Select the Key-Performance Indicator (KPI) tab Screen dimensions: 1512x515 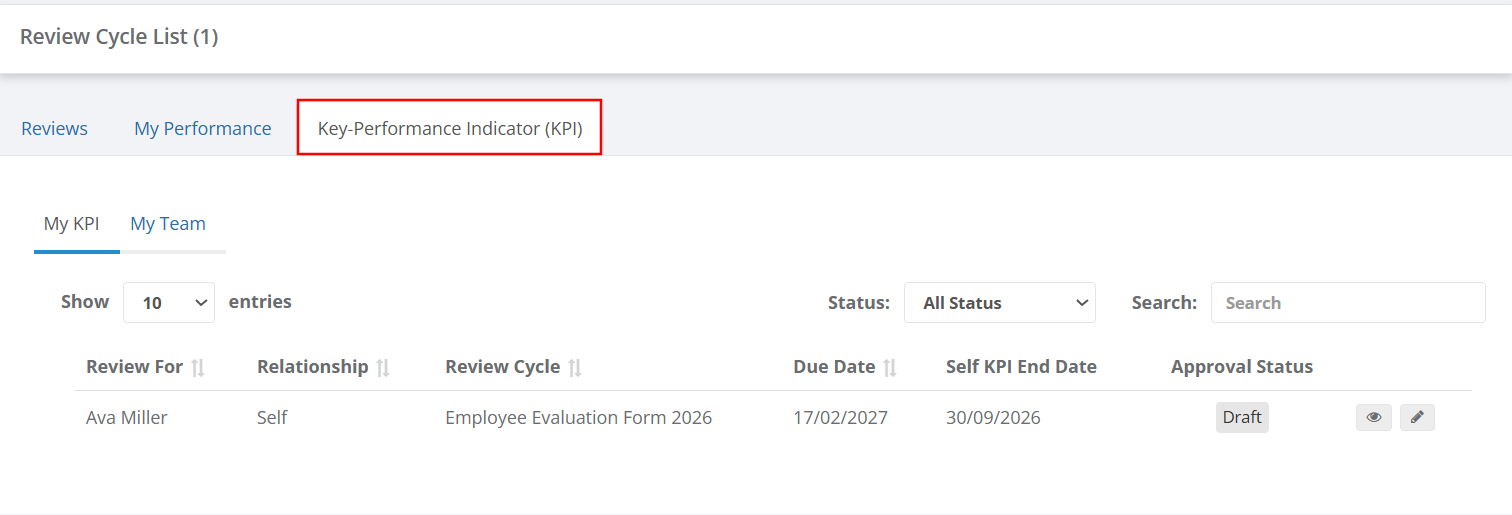click(450, 128)
